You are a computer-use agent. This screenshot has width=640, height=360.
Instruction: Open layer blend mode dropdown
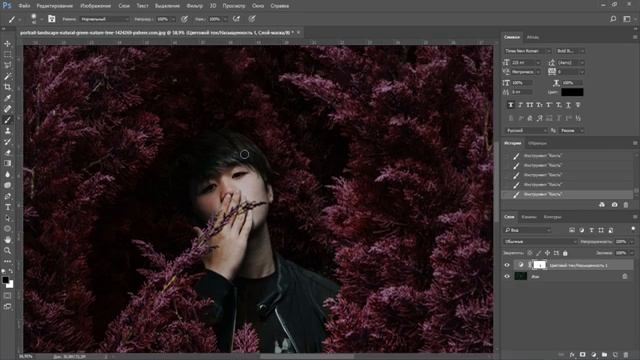[540, 242]
